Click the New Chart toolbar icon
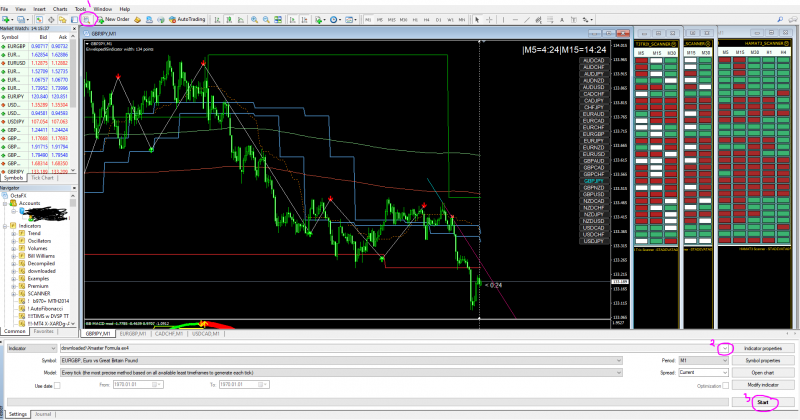Image resolution: width=800 pixels, height=420 pixels. (x=7, y=19)
